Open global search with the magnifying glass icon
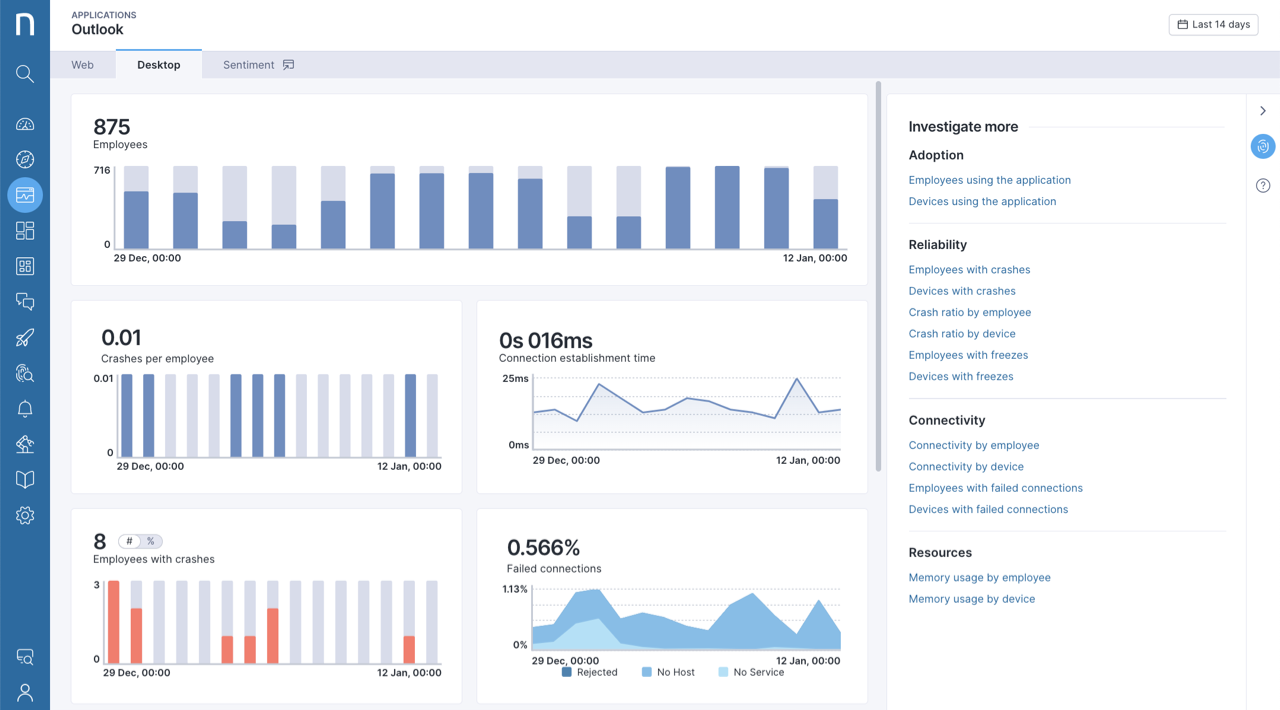 tap(25, 74)
